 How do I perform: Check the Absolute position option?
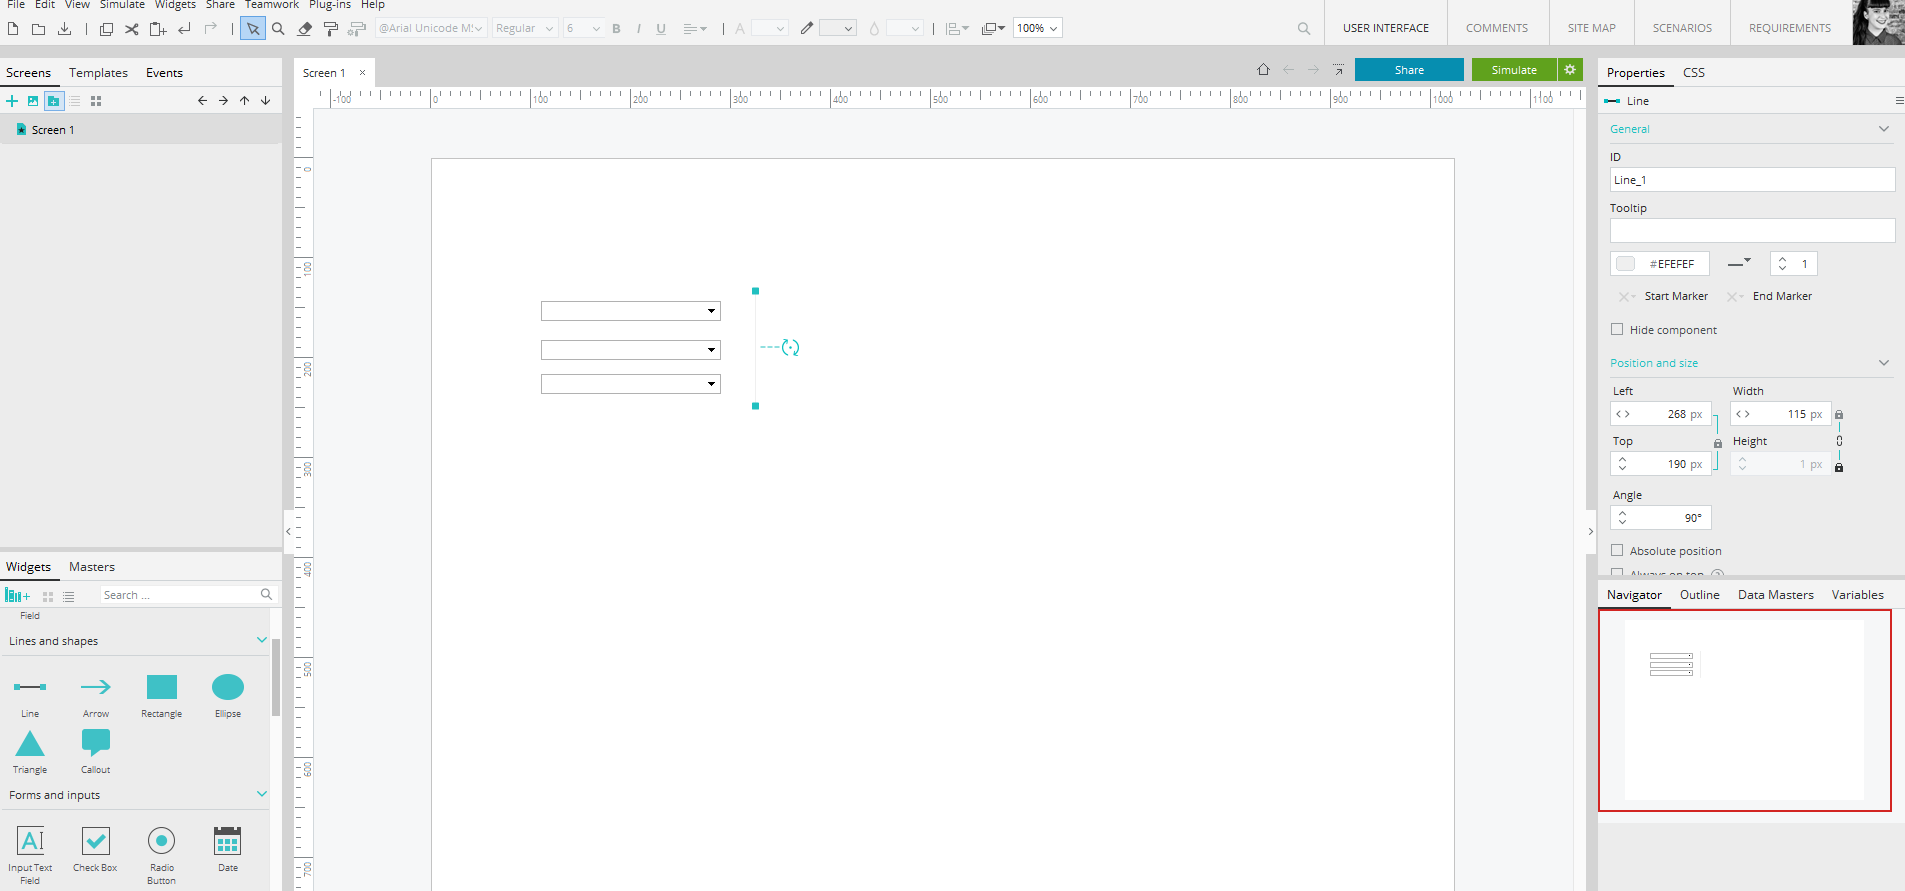(1617, 551)
